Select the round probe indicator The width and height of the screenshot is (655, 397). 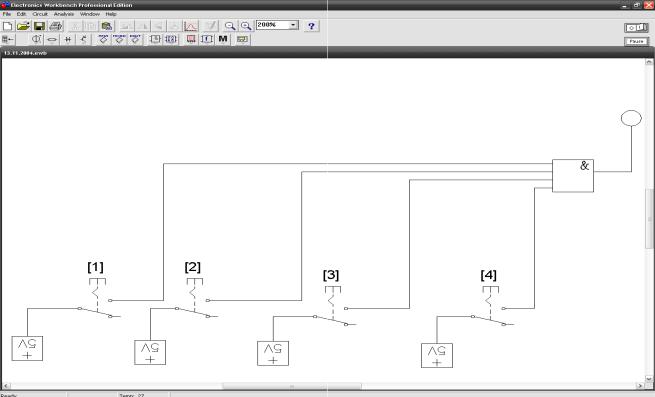click(x=631, y=118)
